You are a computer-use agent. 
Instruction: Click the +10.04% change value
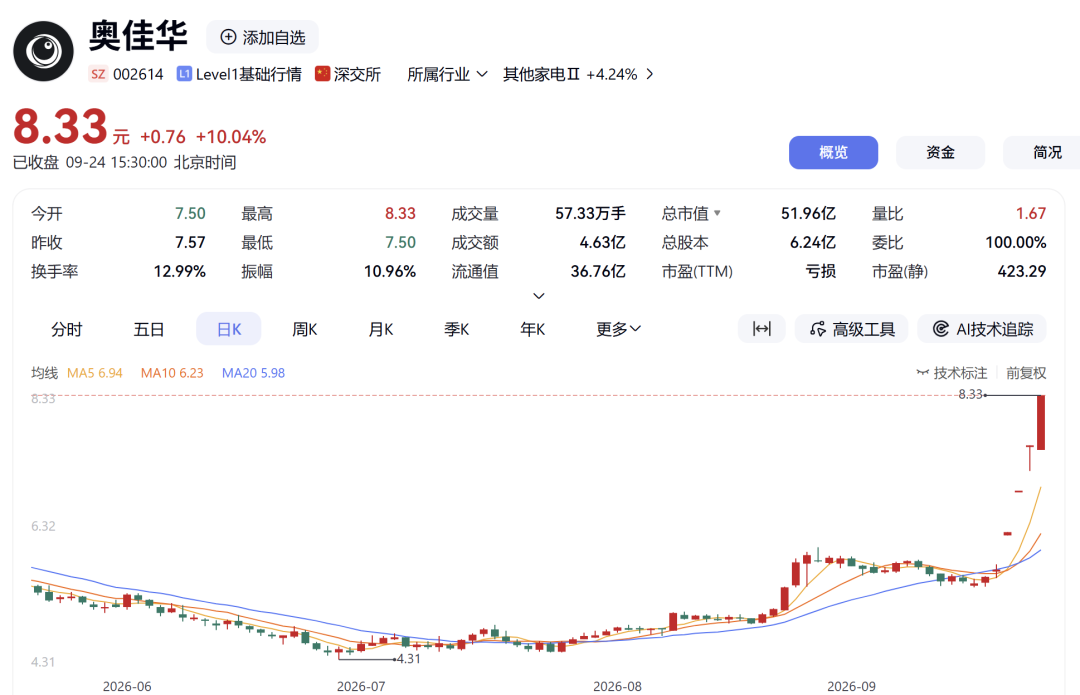click(231, 136)
